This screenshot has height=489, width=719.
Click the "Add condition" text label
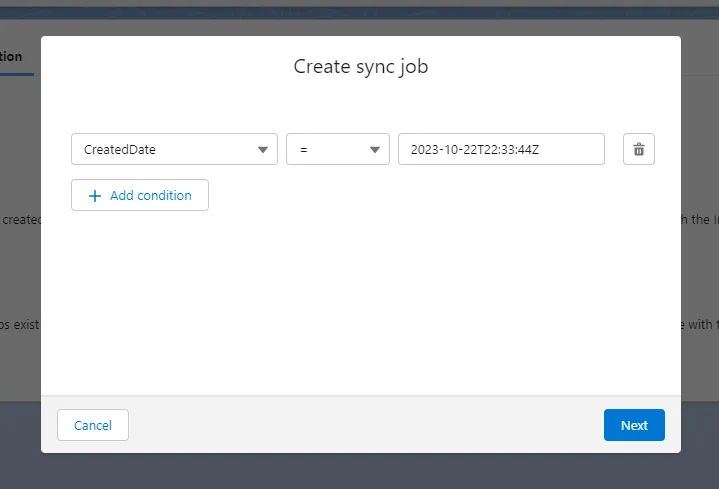pos(150,196)
